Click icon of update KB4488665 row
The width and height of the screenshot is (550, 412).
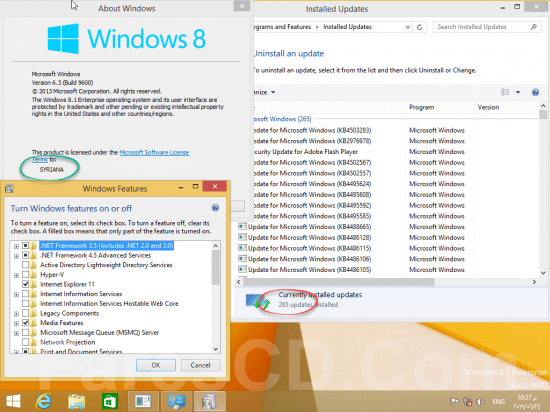(242, 227)
